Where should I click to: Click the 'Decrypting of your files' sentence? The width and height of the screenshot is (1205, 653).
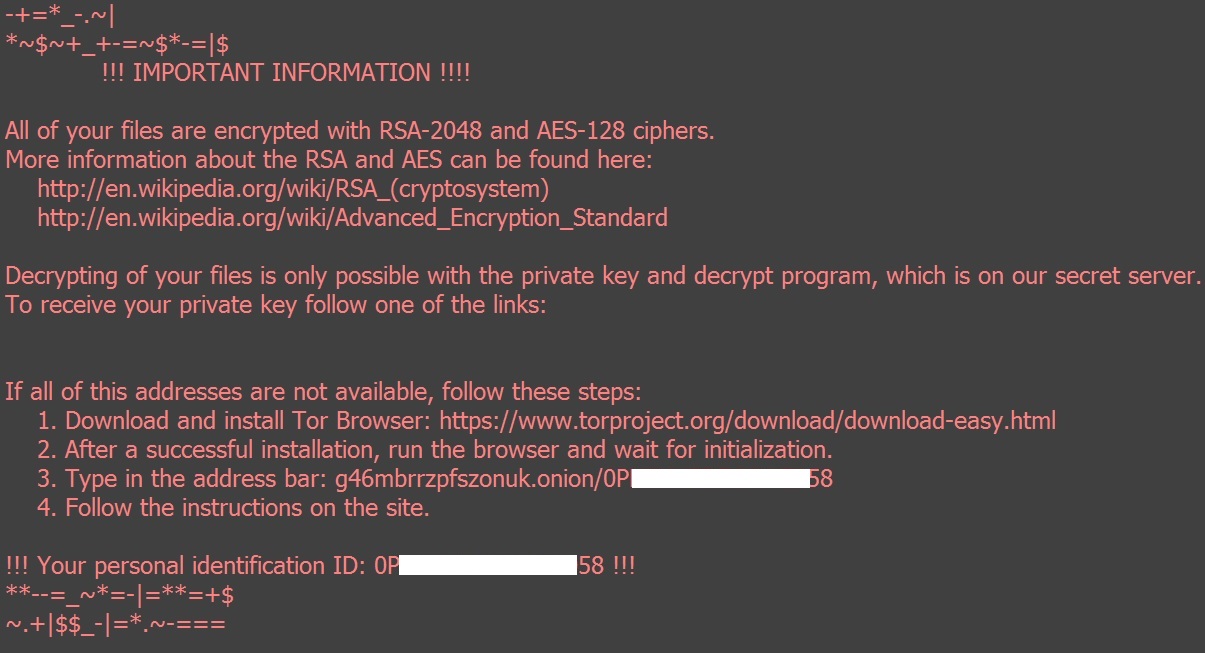coord(602,276)
